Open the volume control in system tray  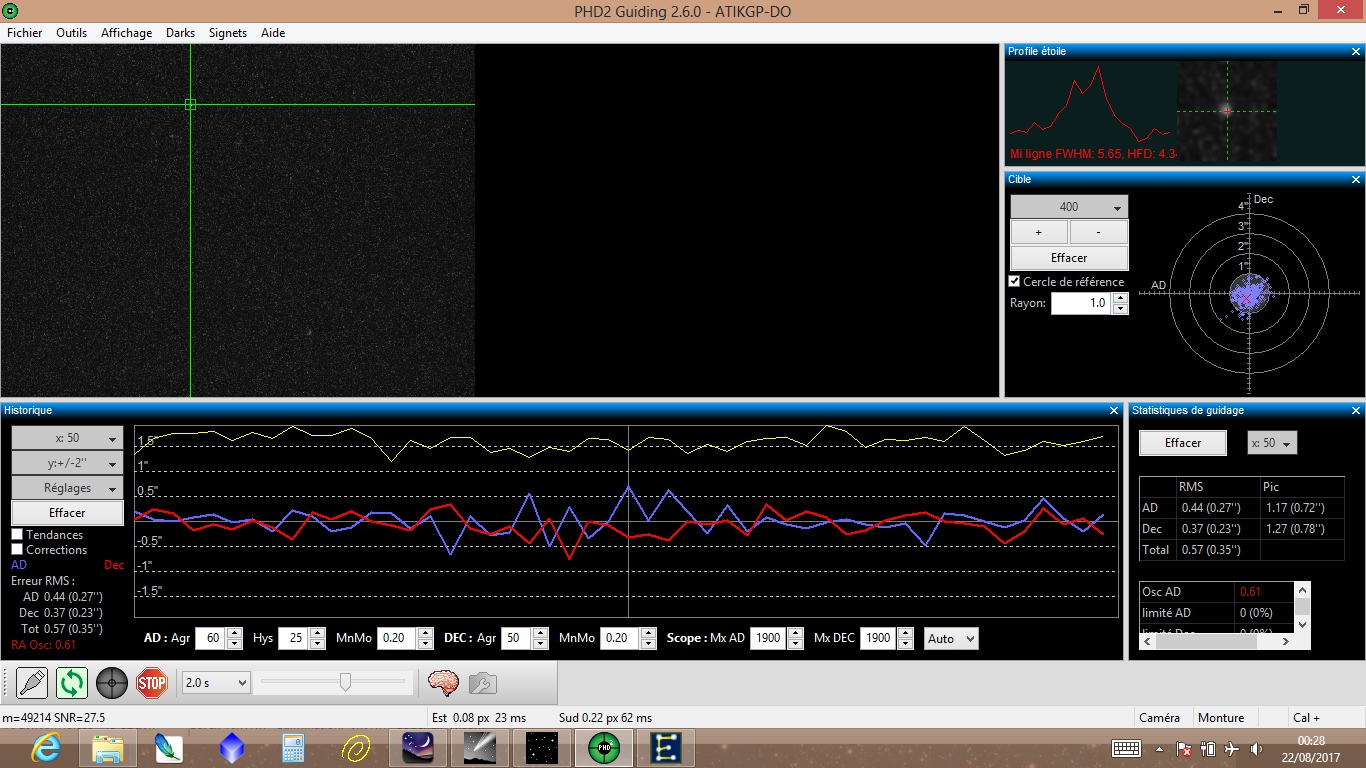pyautogui.click(x=1255, y=749)
